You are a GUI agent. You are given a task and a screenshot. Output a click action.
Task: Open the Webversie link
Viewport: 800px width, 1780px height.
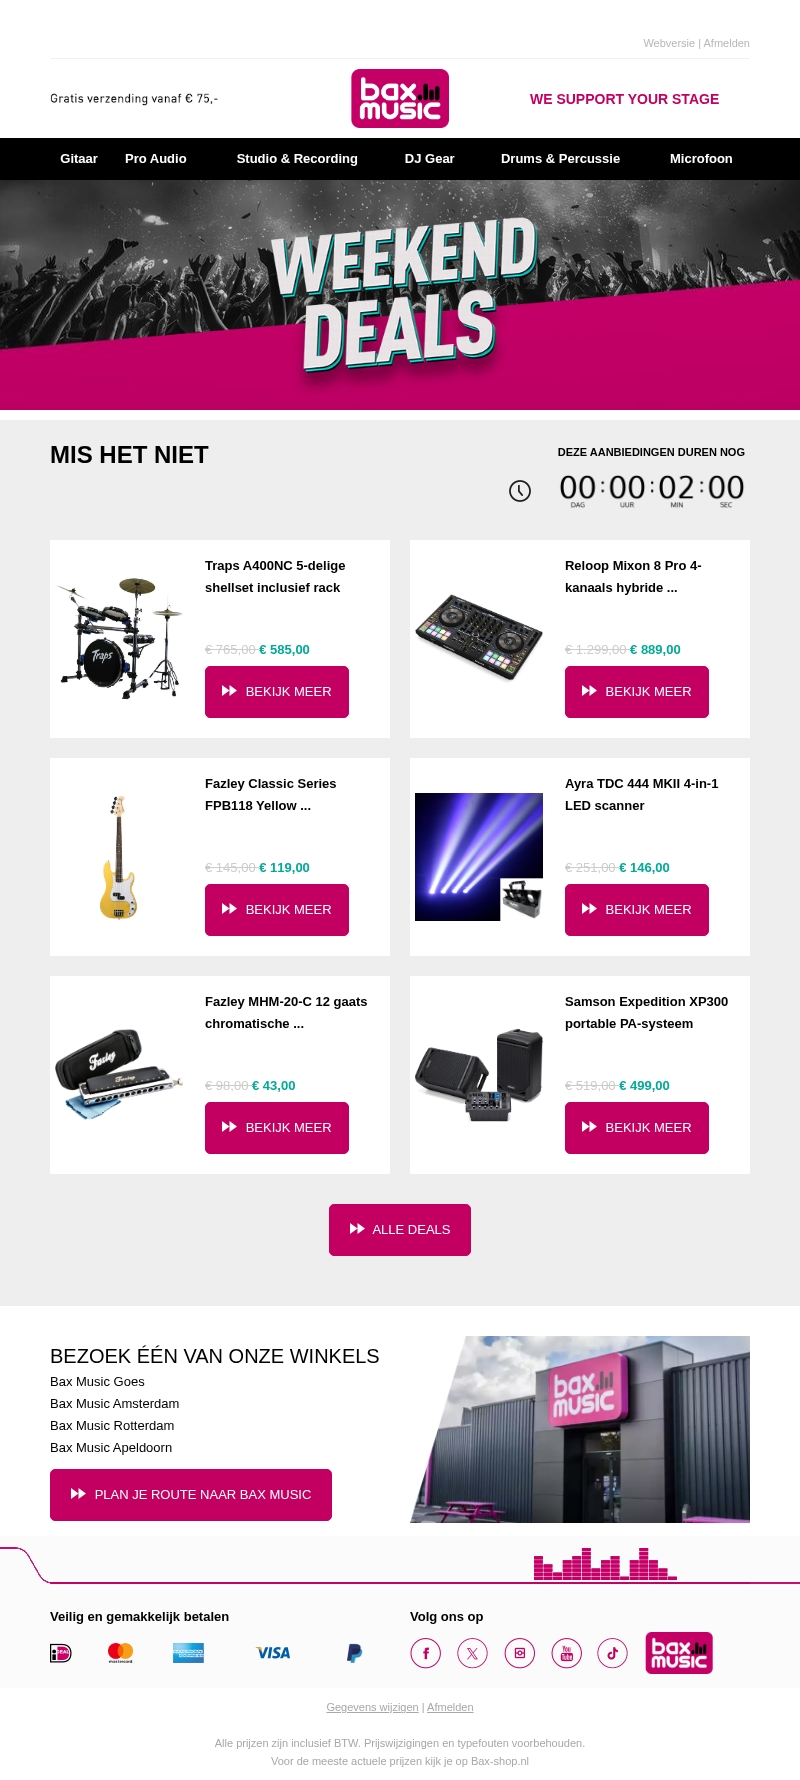pos(668,43)
